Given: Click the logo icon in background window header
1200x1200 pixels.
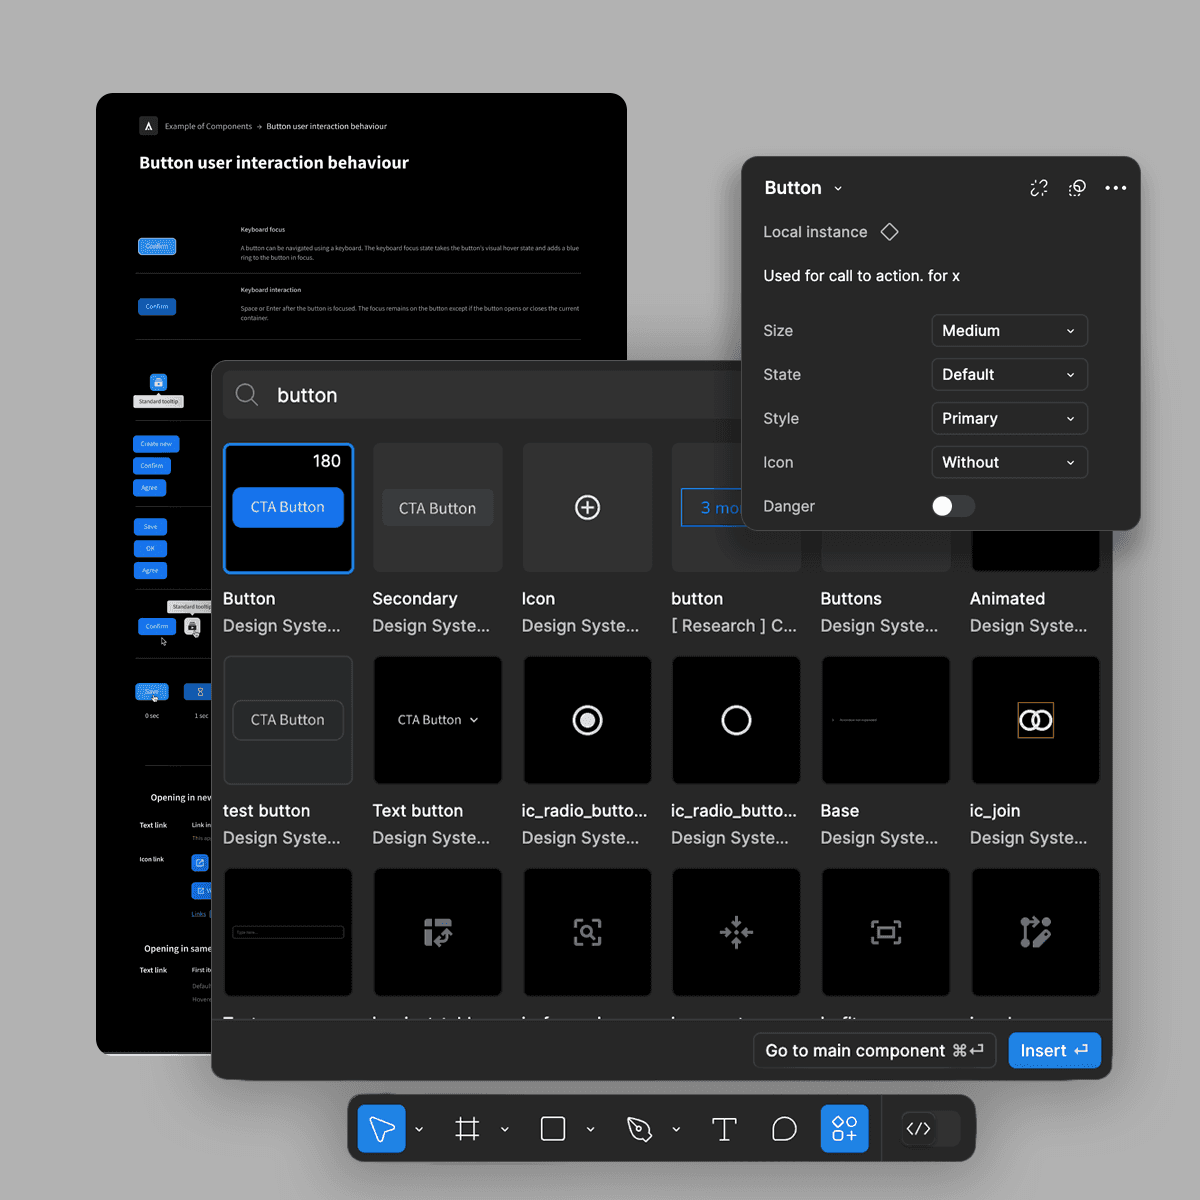Looking at the screenshot, I should click(148, 126).
